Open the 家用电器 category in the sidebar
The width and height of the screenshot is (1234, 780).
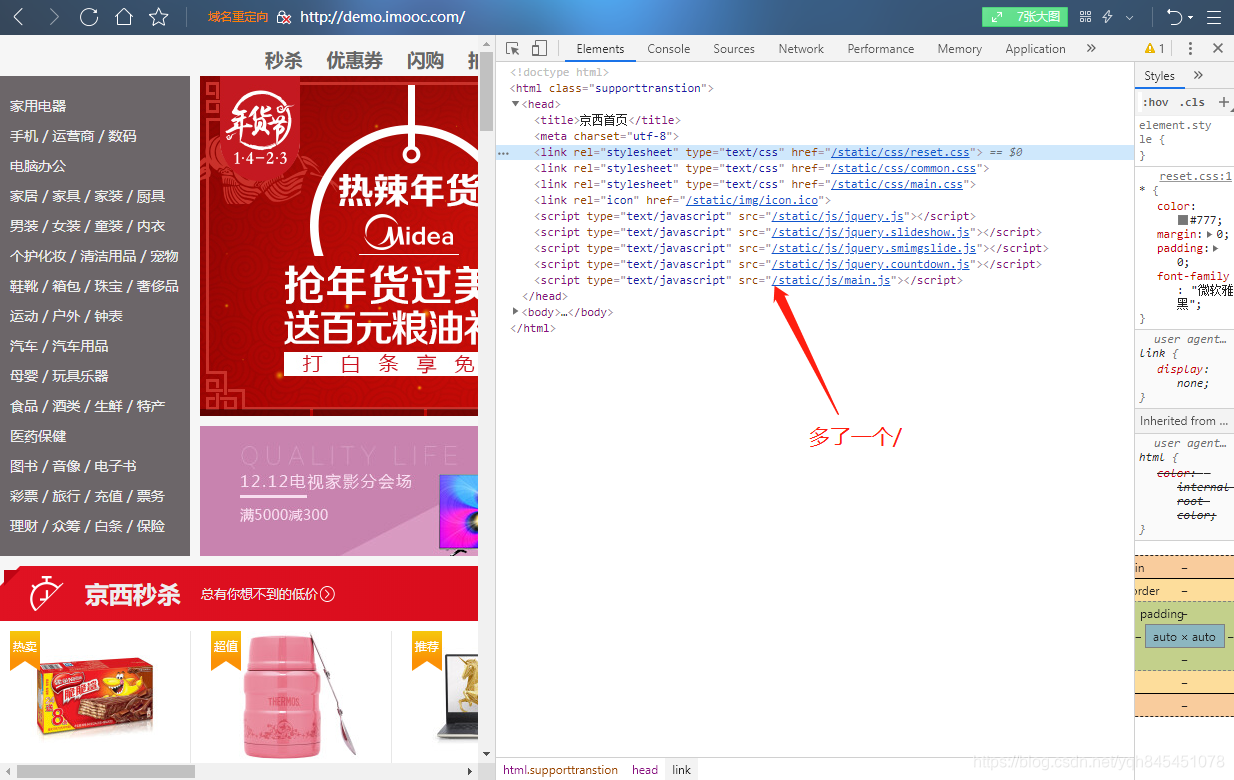[x=38, y=106]
